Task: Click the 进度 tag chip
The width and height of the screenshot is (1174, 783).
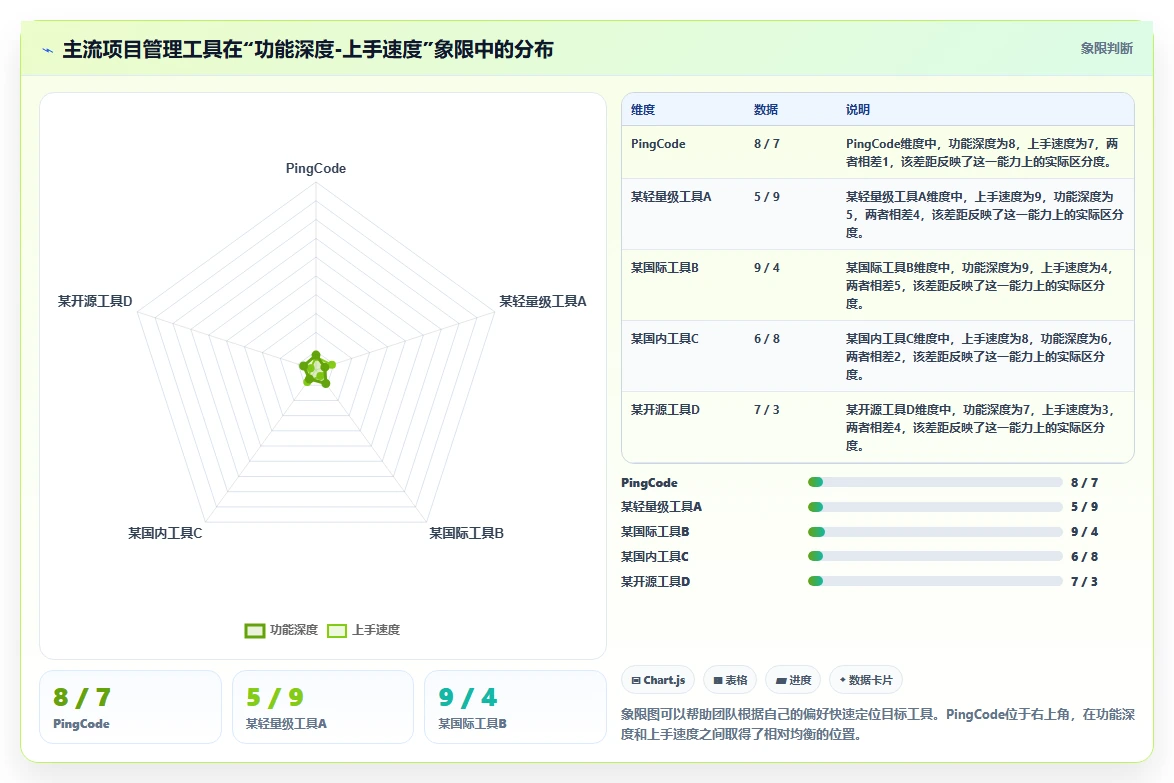Action: pyautogui.click(x=793, y=680)
